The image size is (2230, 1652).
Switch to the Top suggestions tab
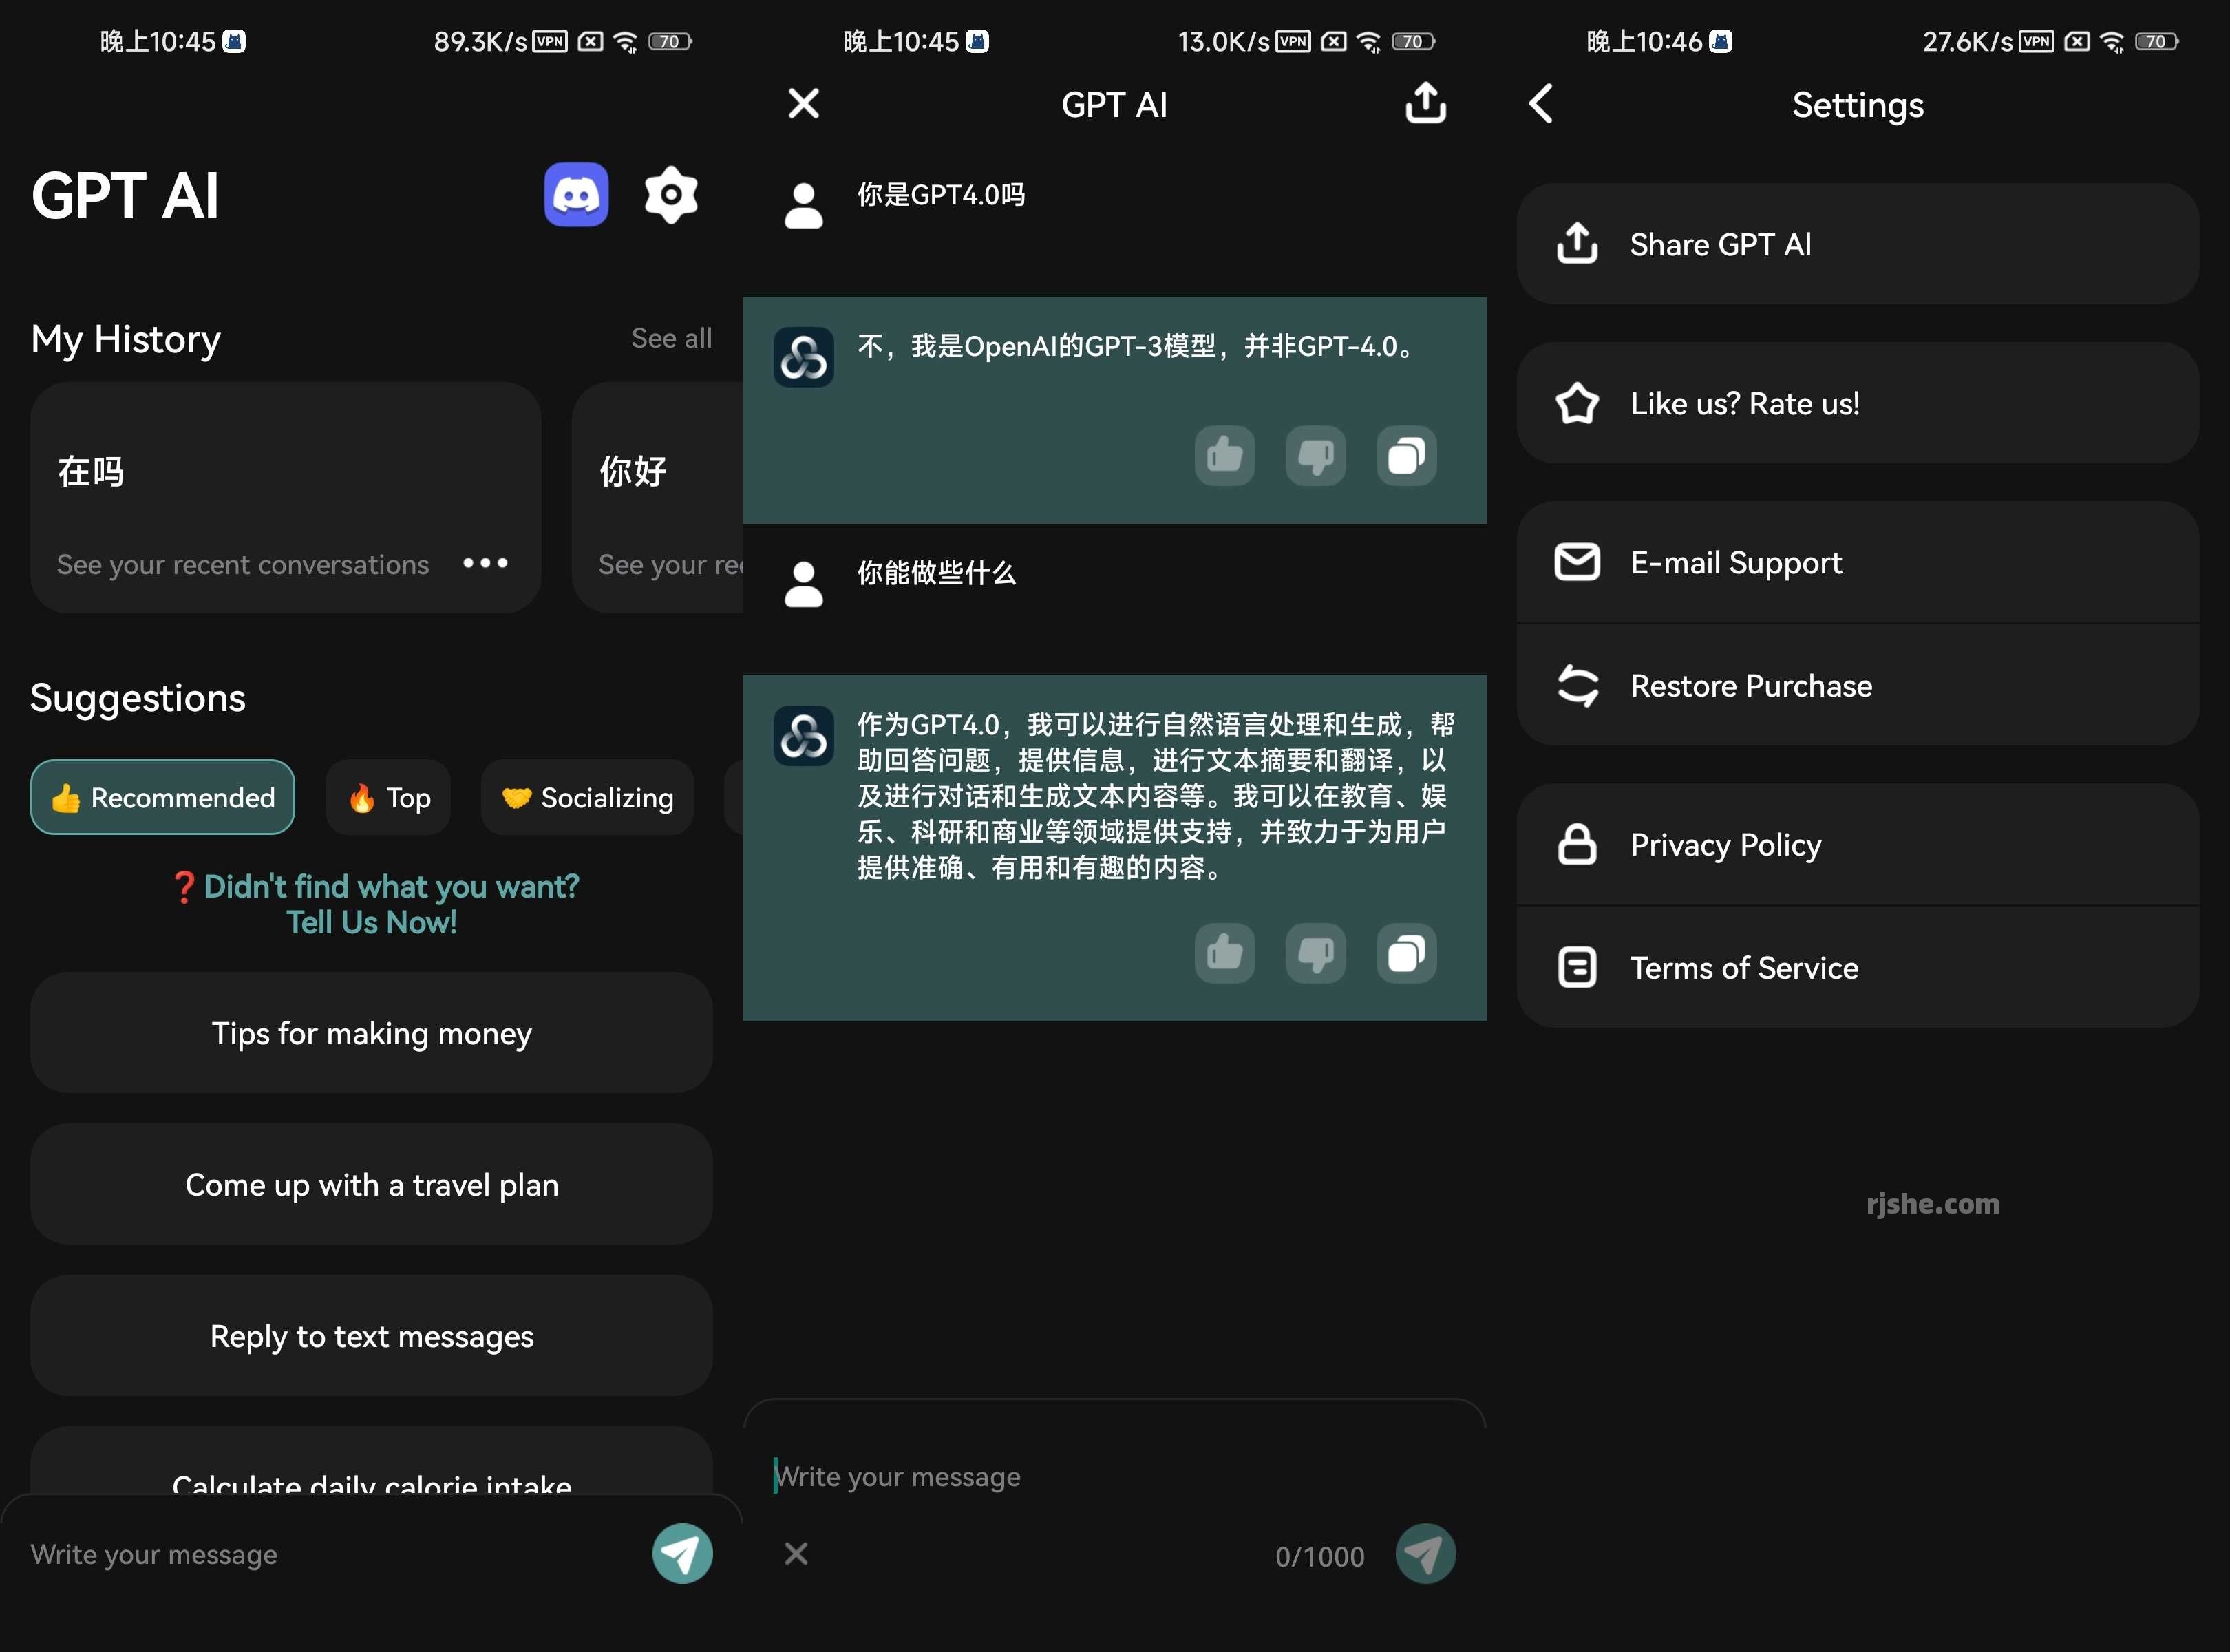[x=388, y=797]
